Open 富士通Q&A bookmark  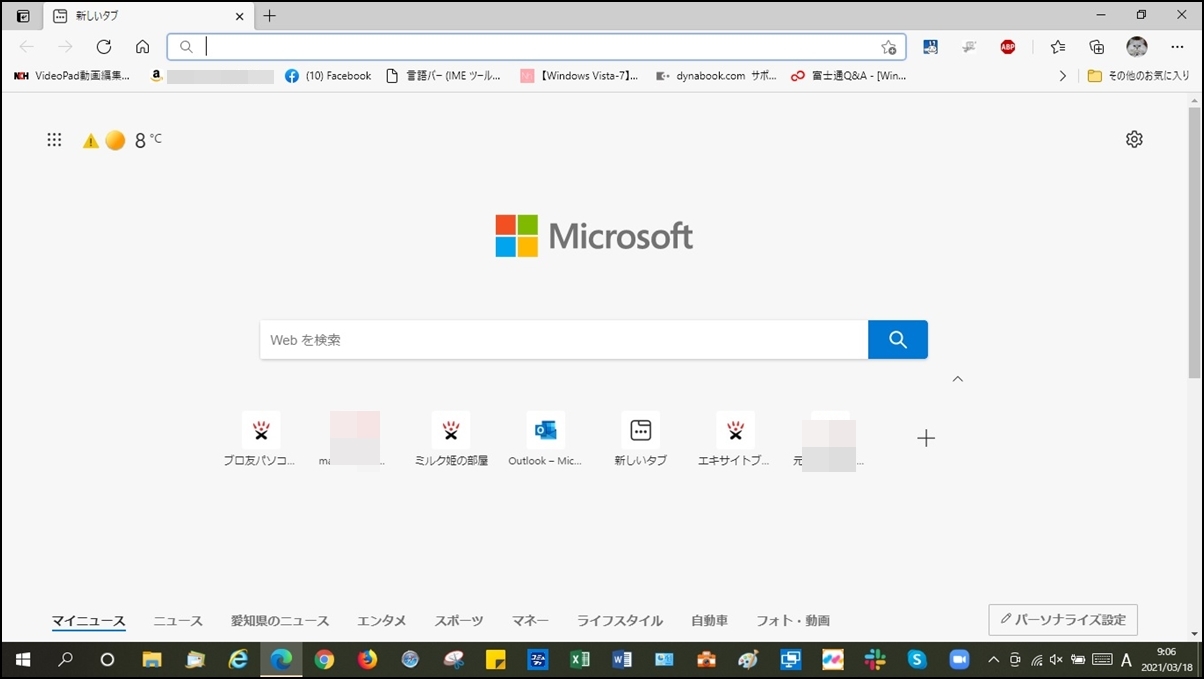tap(848, 76)
